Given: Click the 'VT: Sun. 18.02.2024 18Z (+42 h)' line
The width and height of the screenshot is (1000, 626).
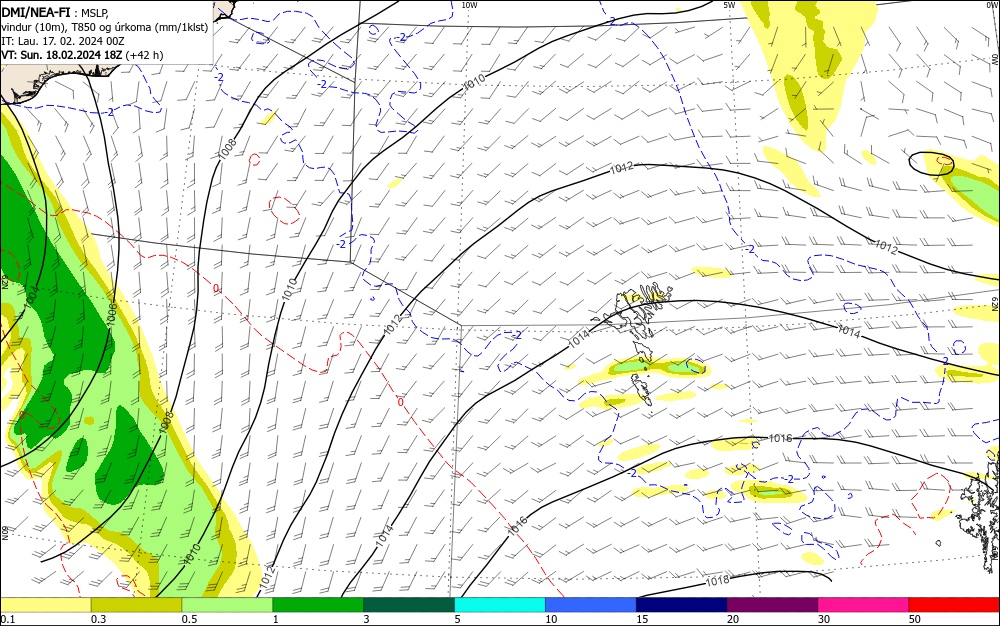Looking at the screenshot, I should click(x=82, y=55).
